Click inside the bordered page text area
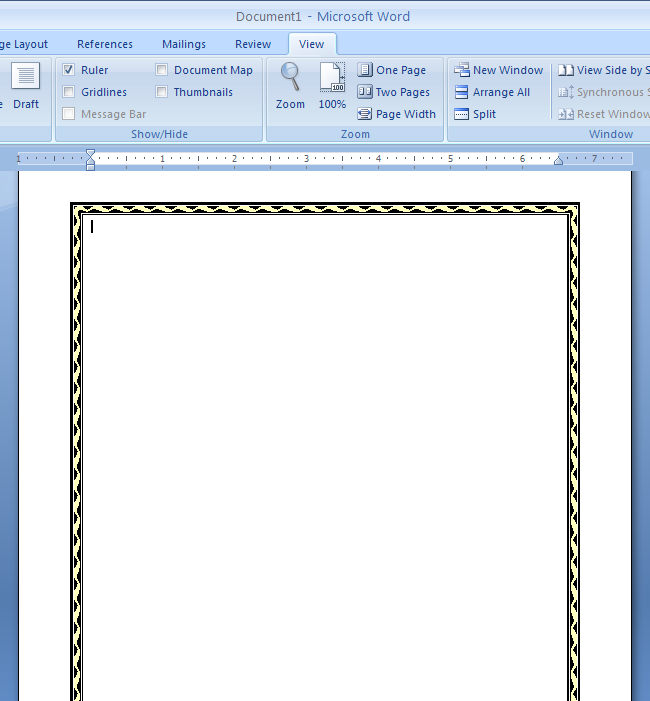The height and width of the screenshot is (701, 650). click(325, 457)
